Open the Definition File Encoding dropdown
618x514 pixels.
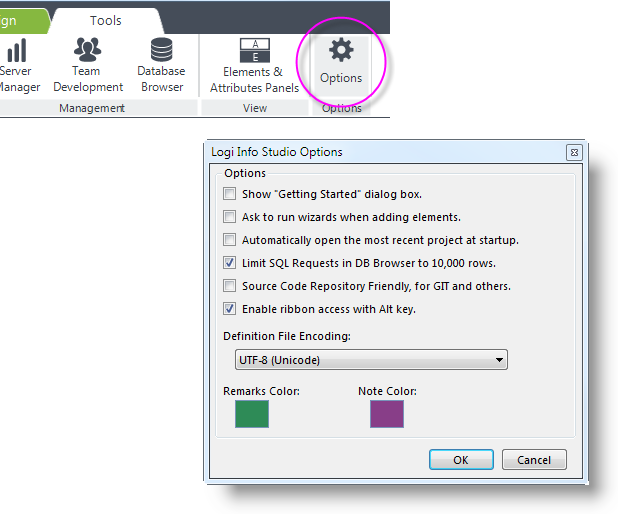coord(371,359)
